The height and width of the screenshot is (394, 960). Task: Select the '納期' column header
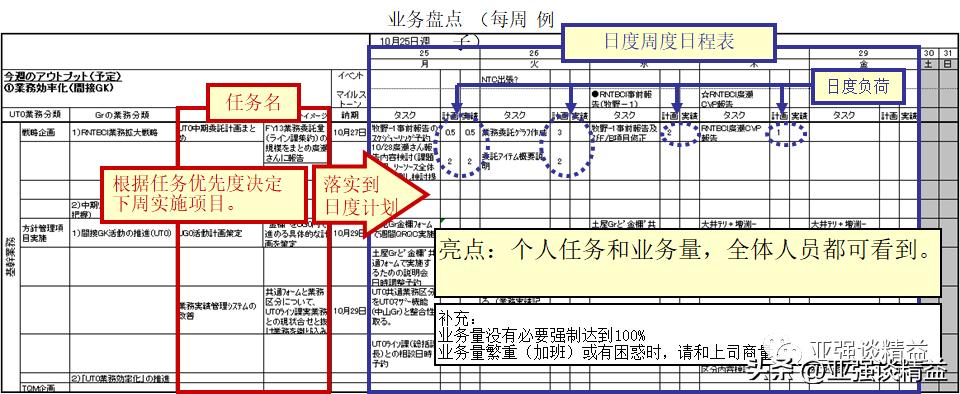click(350, 114)
